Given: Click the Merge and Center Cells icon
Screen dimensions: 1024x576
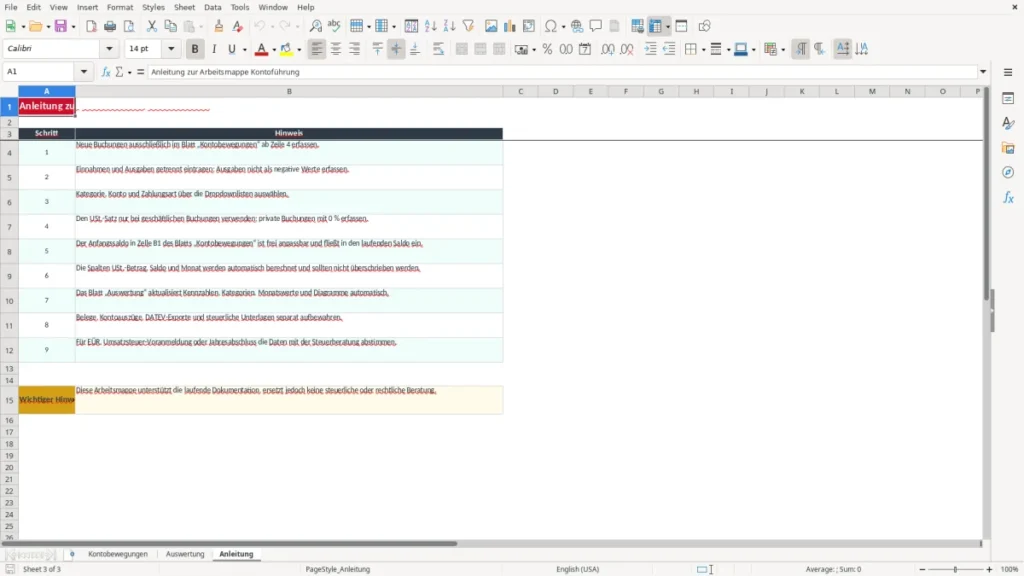Looking at the screenshot, I should [x=461, y=49].
